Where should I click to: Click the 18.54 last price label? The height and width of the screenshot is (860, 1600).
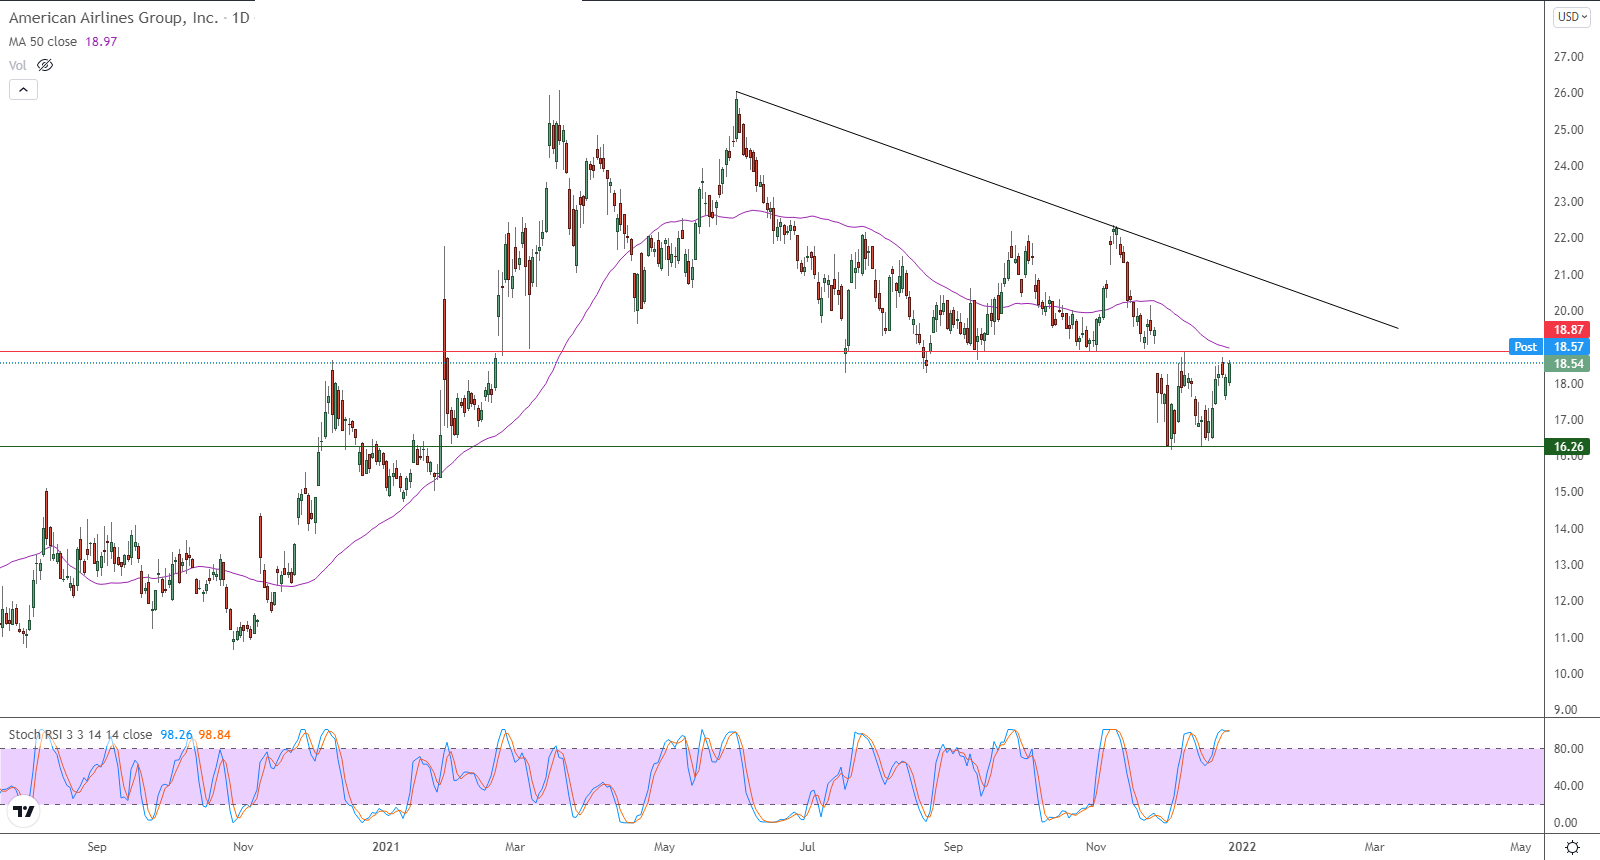1568,364
